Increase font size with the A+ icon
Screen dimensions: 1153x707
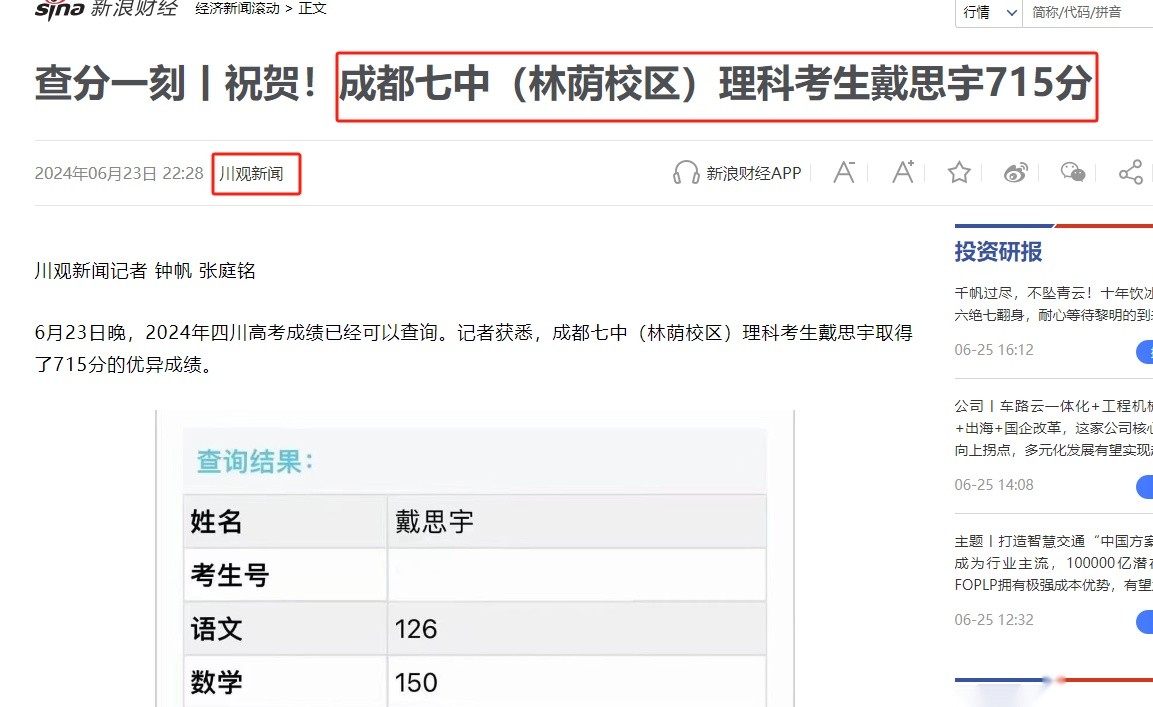tap(902, 172)
